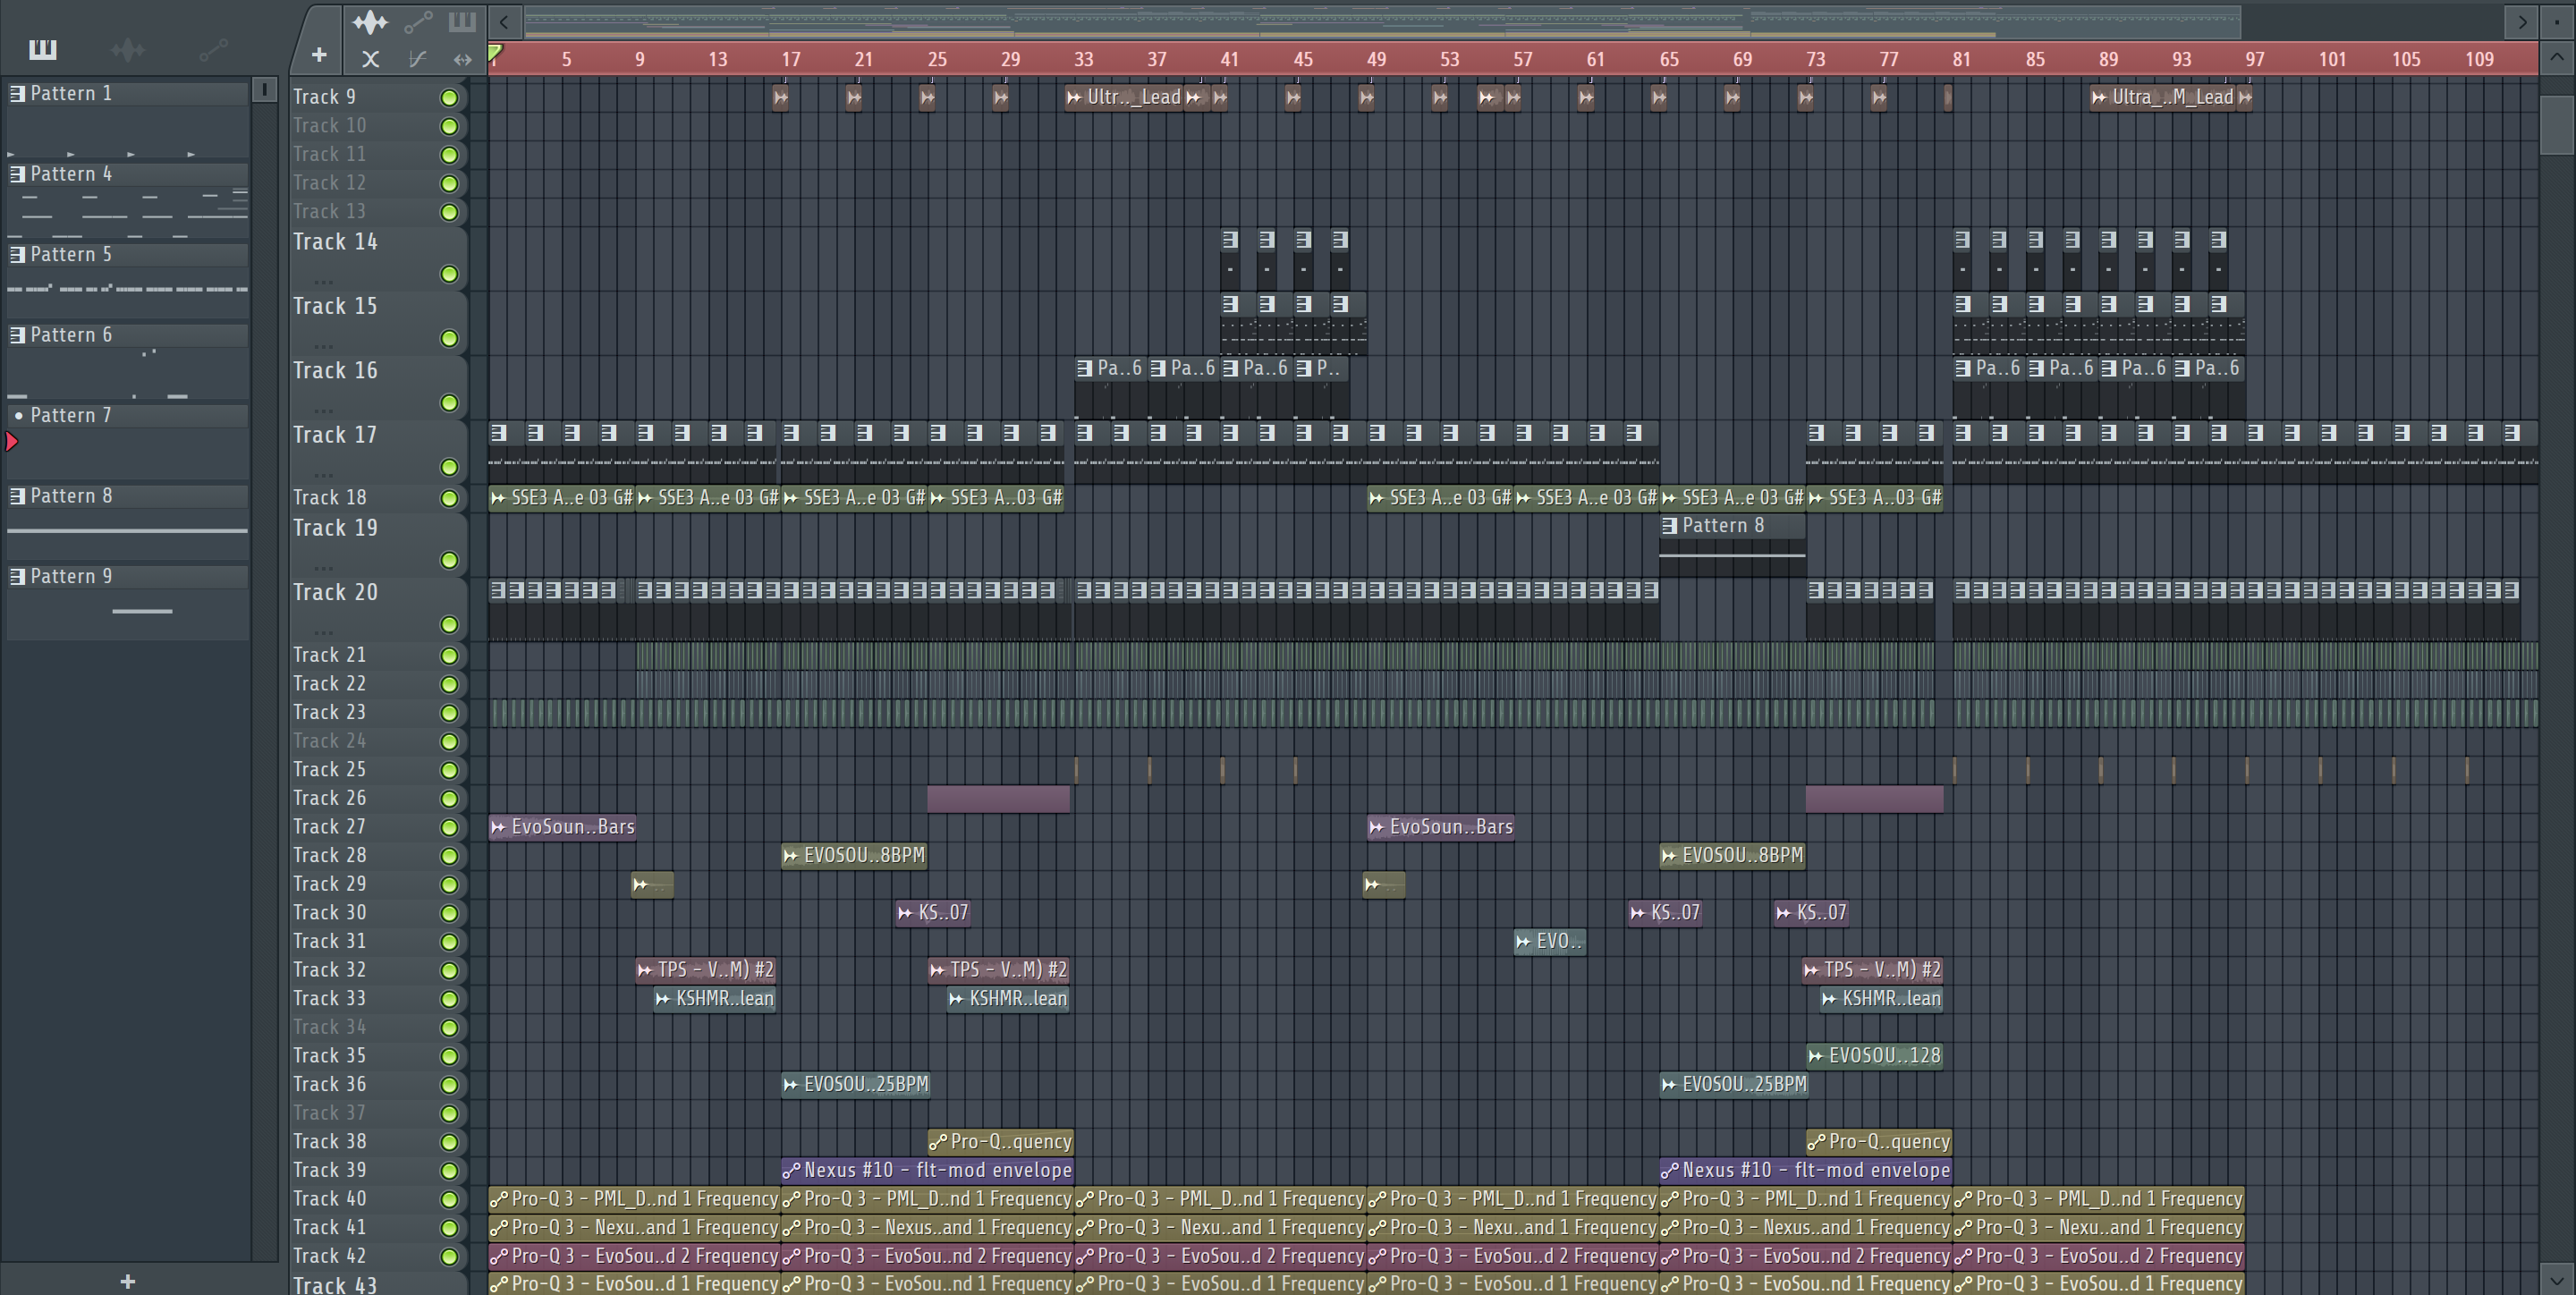The width and height of the screenshot is (2576, 1295).
Task: Mute Track 18 using its green light
Action: point(449,498)
